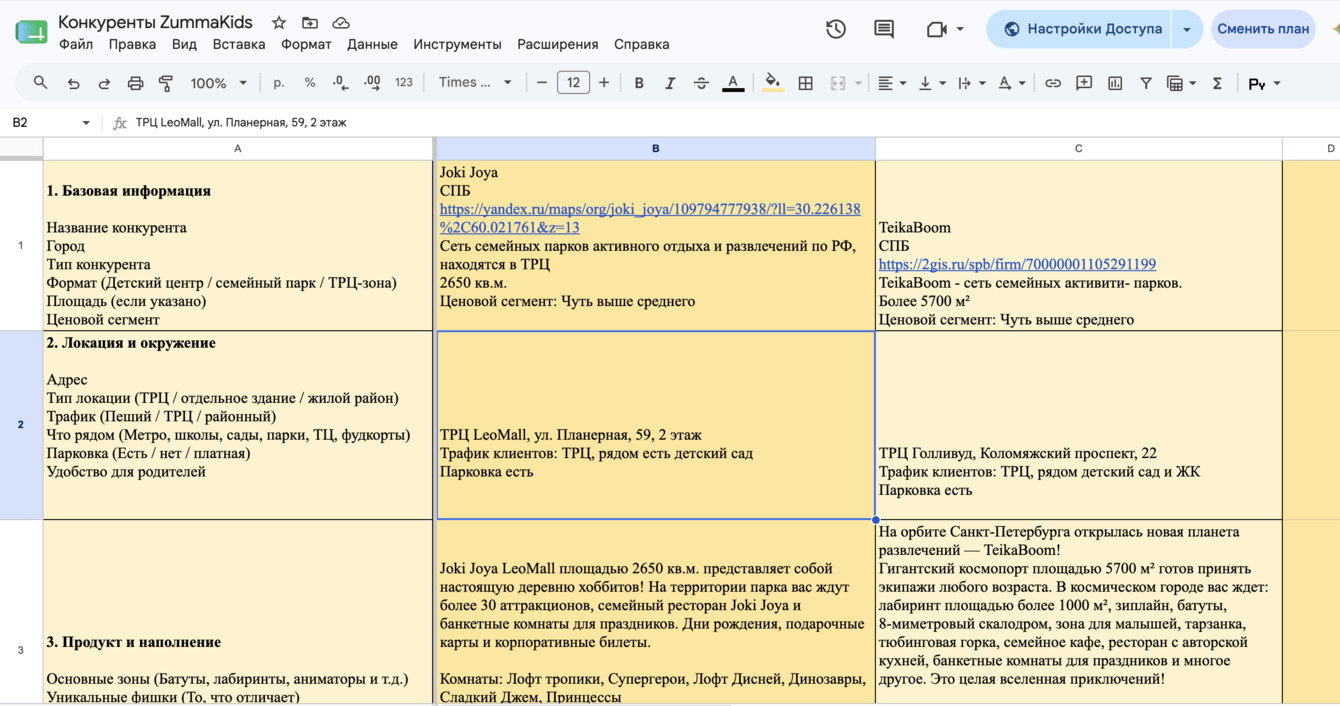Click the print icon in toolbar
This screenshot has height=706, width=1340.
pyautogui.click(x=135, y=83)
